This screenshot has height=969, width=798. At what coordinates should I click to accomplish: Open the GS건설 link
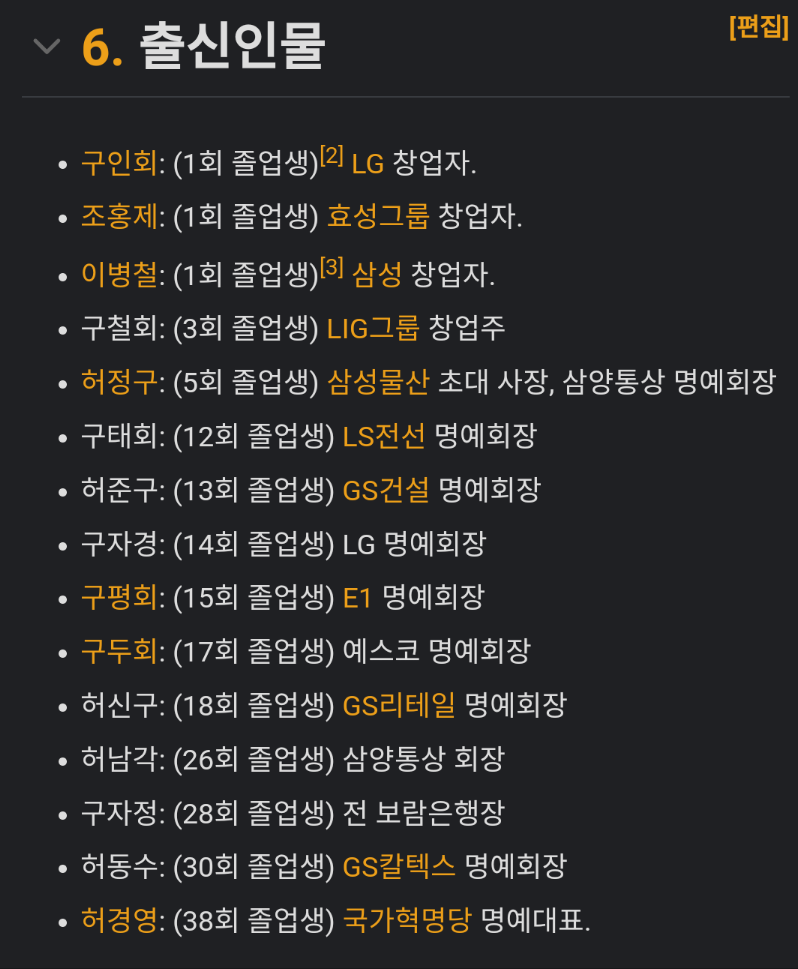tap(386, 490)
